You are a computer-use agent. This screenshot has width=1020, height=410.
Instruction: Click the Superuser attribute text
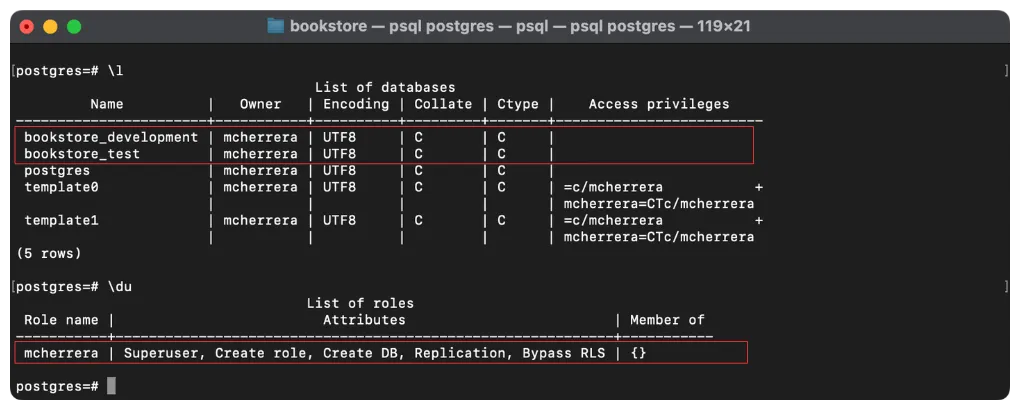(x=160, y=353)
